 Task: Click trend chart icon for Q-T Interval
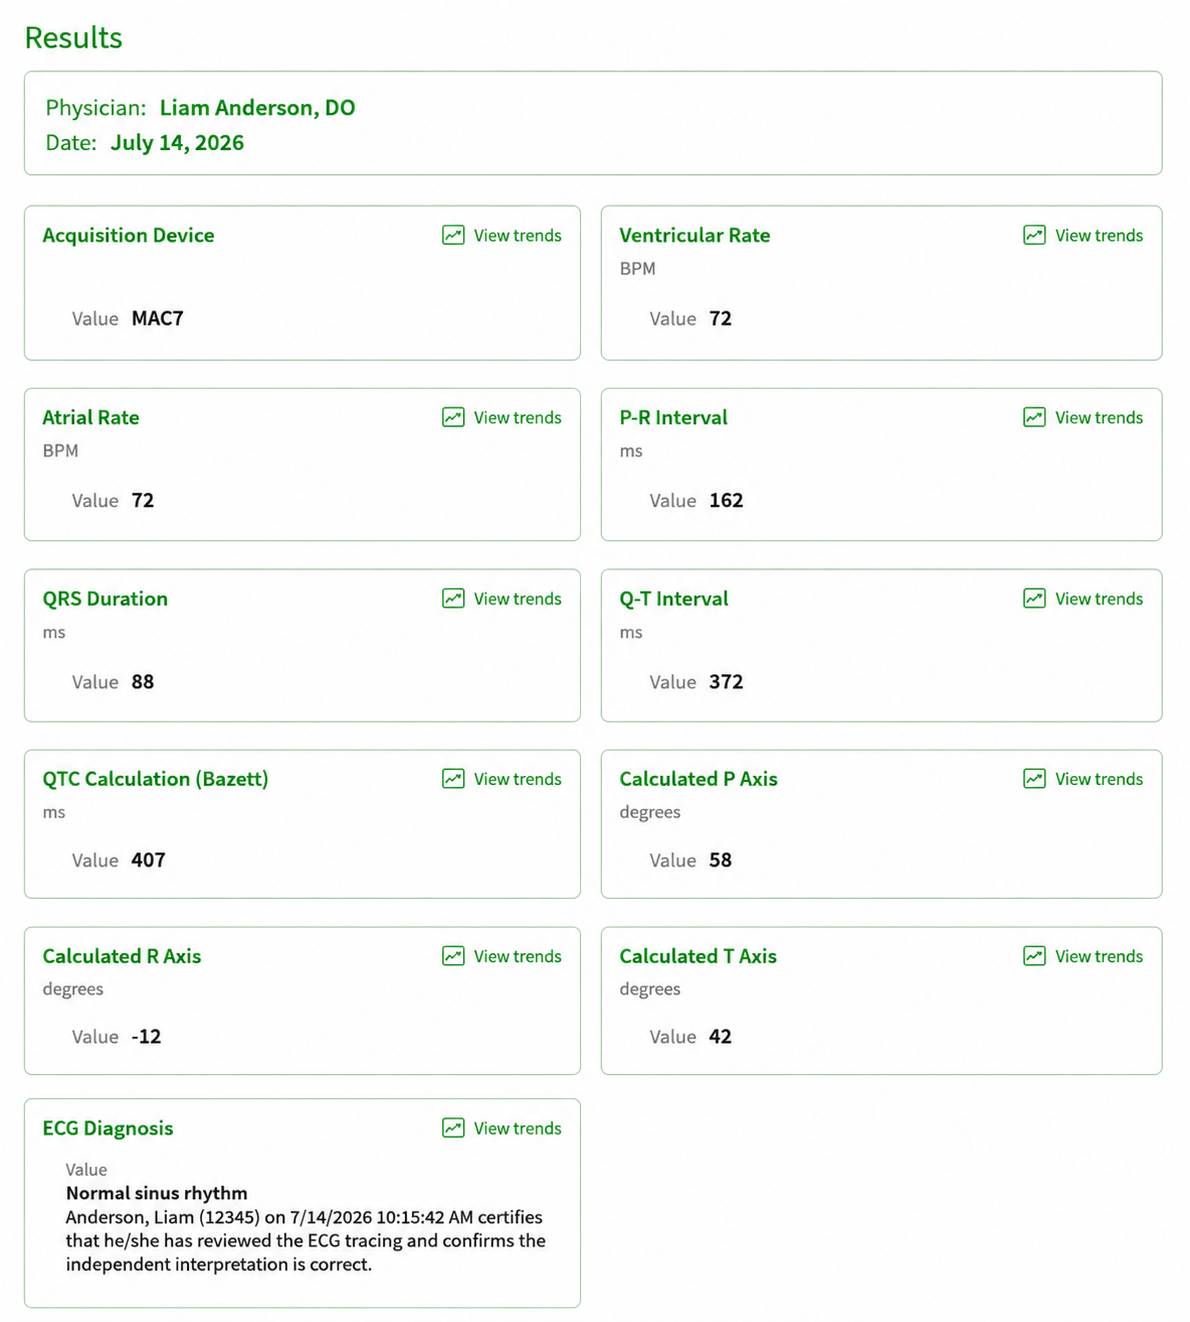tap(1034, 598)
